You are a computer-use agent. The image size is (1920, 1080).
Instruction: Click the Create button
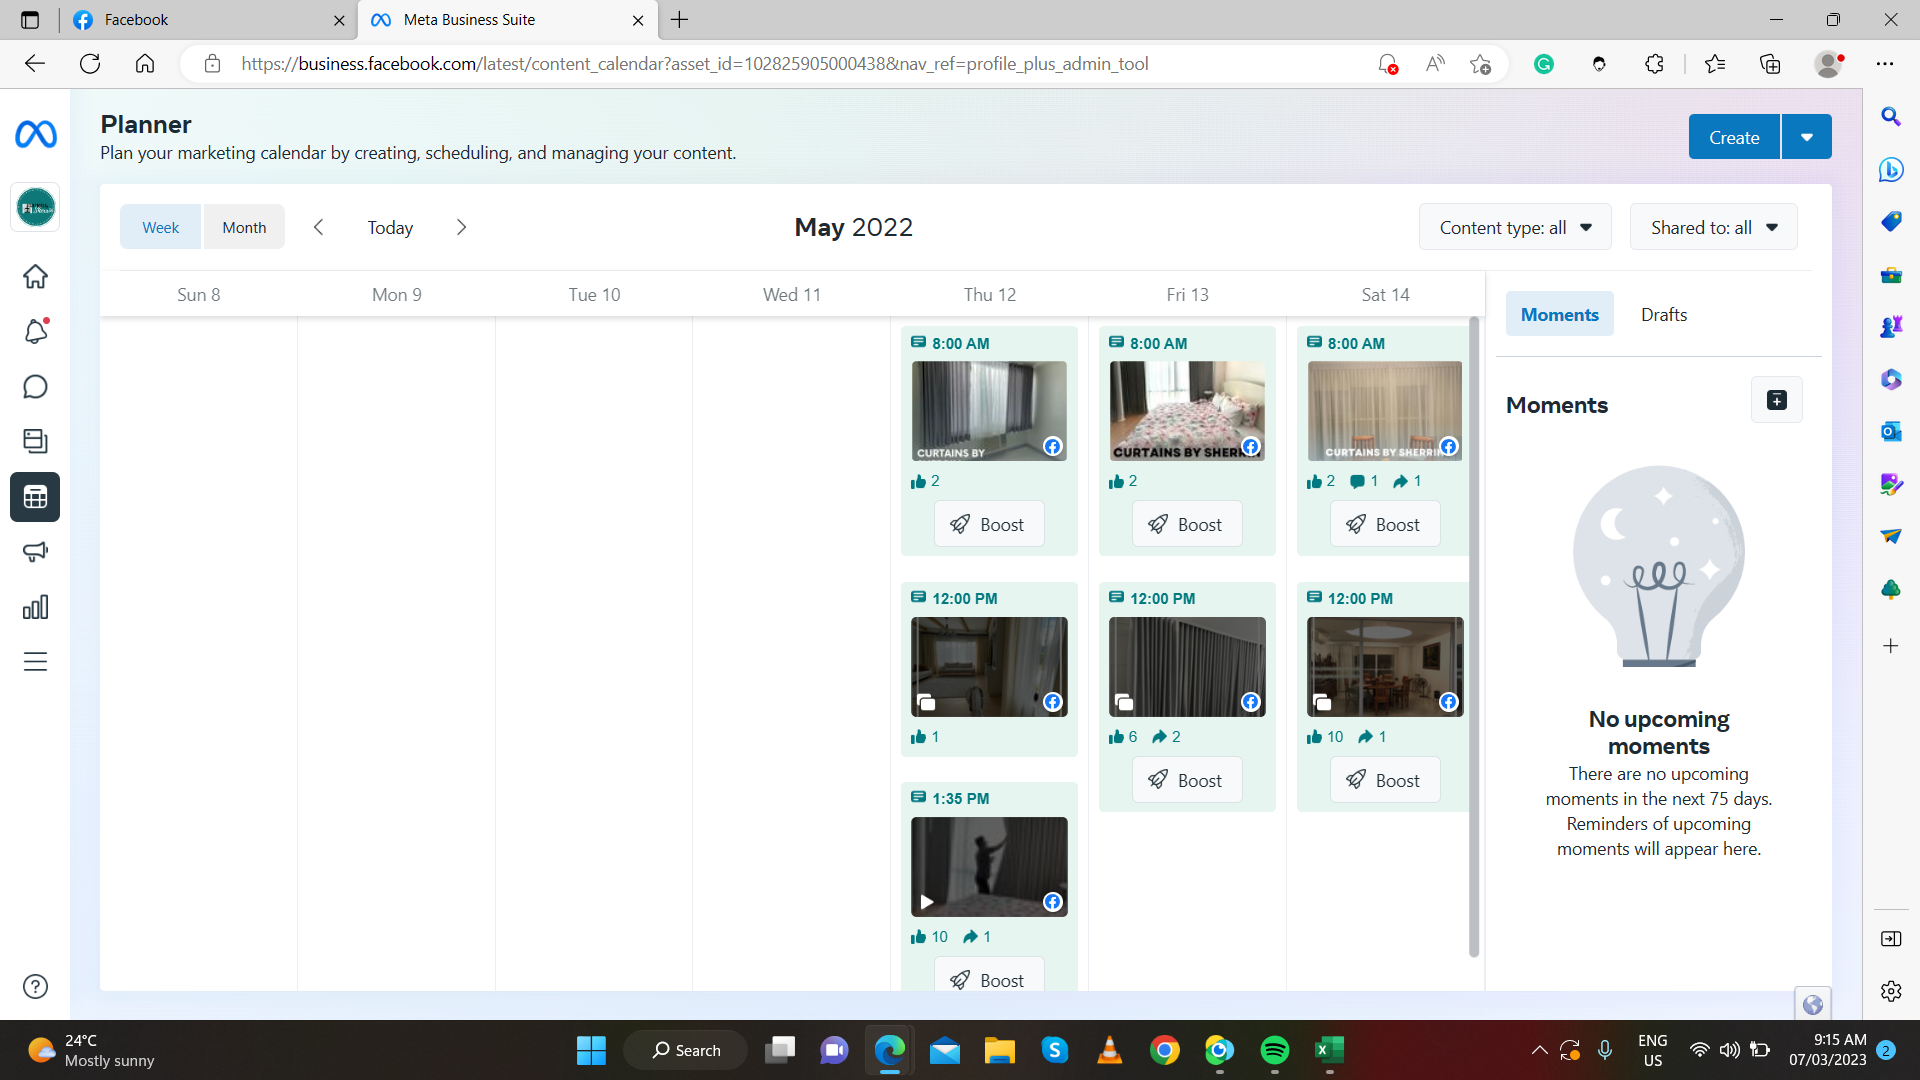1734,137
